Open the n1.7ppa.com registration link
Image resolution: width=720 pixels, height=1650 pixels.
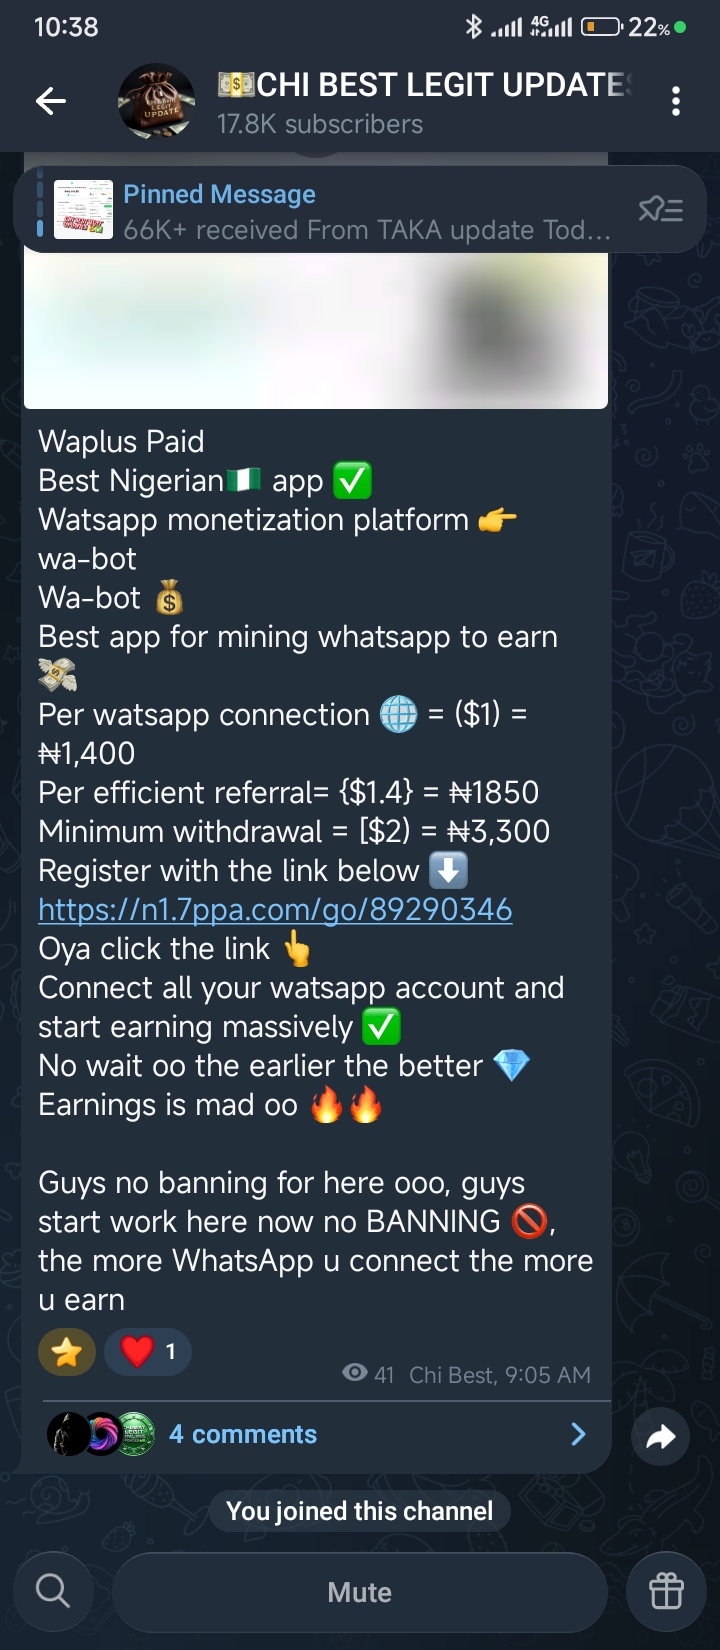point(275,910)
